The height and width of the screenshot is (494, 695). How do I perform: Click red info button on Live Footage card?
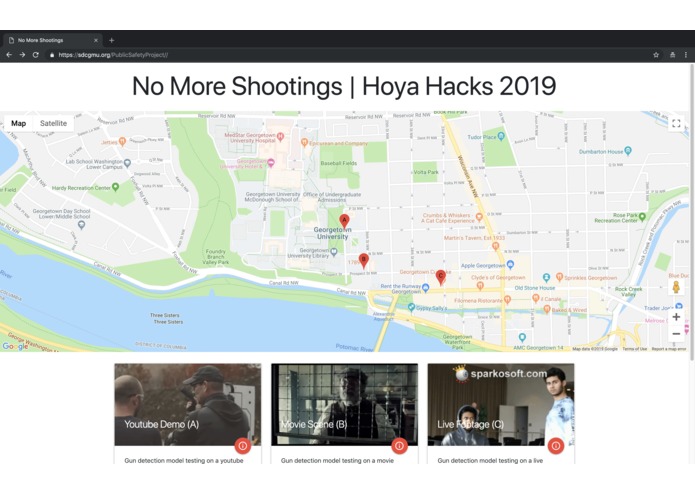(556, 445)
